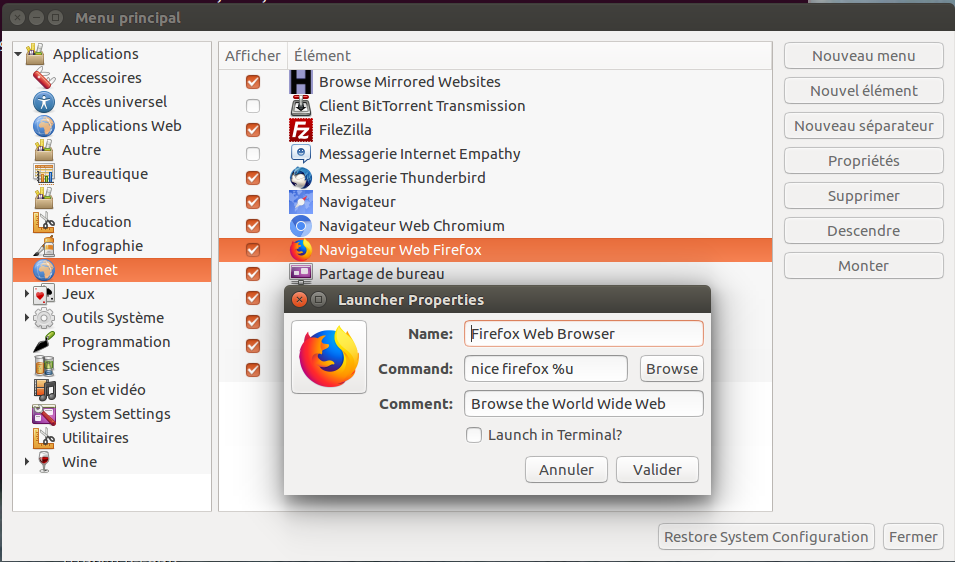This screenshot has height=562, width=955.
Task: Click the Nouveau séparateur button
Action: coord(864,126)
